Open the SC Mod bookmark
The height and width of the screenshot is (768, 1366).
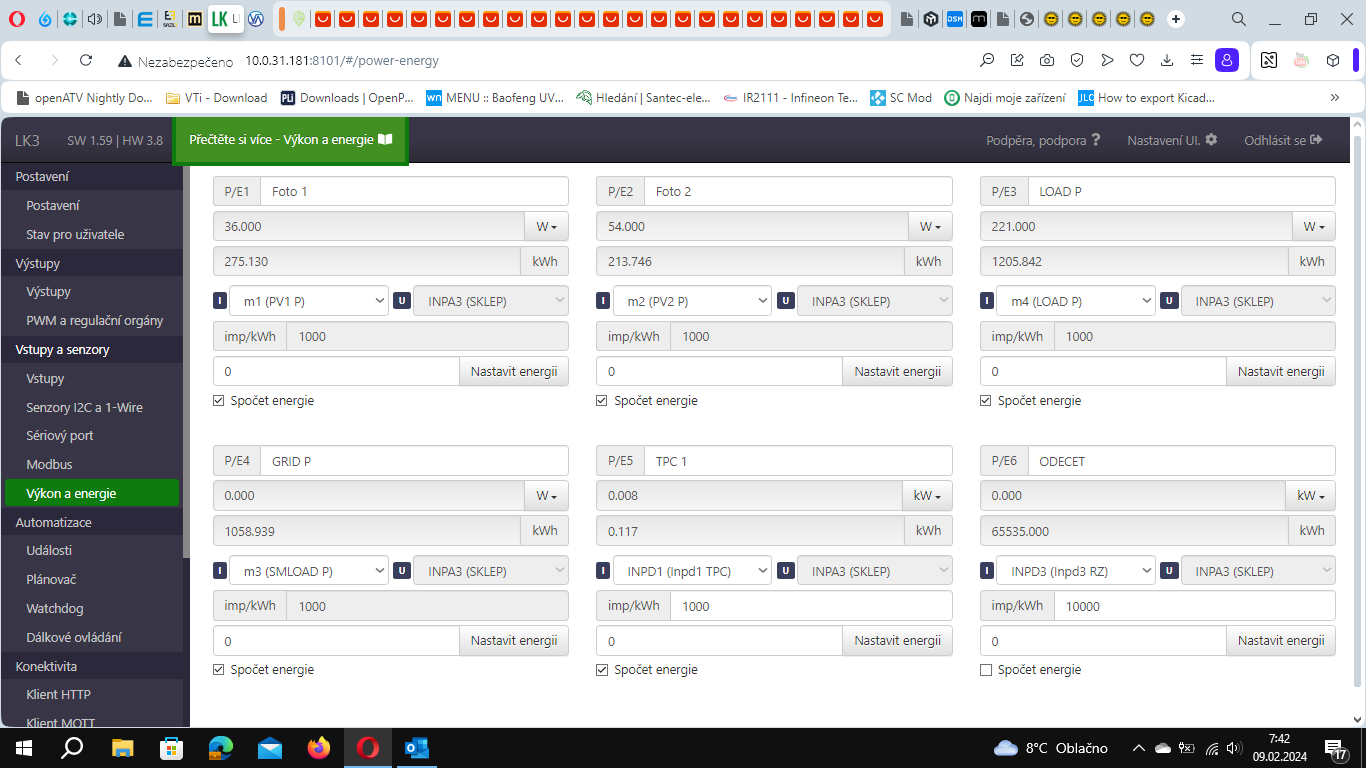[x=901, y=98]
